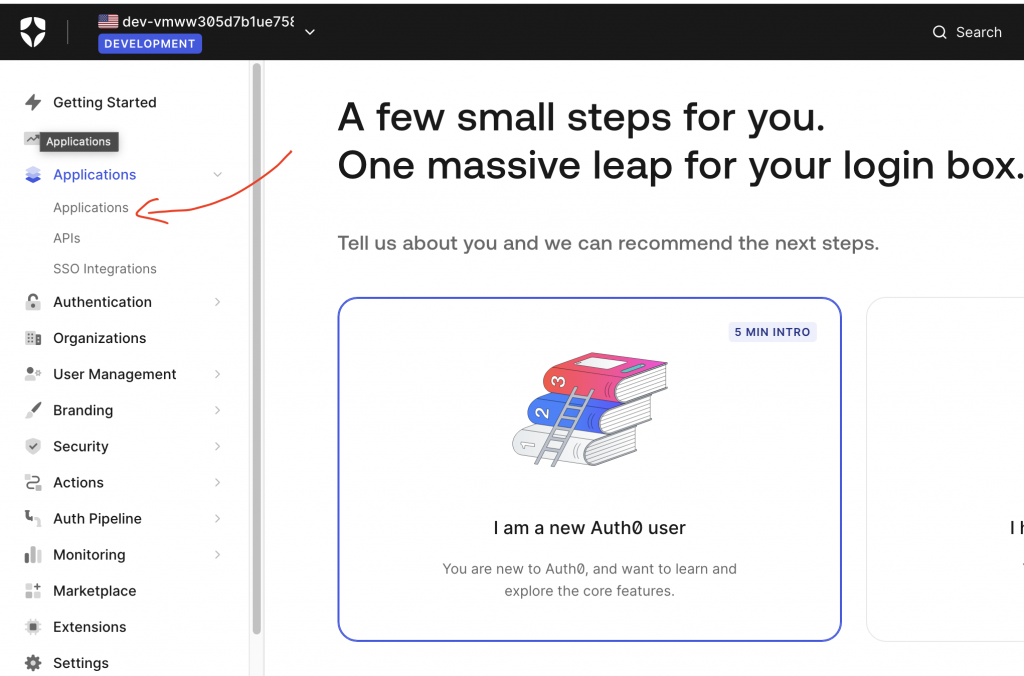Select Auth Pipeline in the sidebar
Image resolution: width=1024 pixels, height=676 pixels.
pyautogui.click(x=97, y=519)
